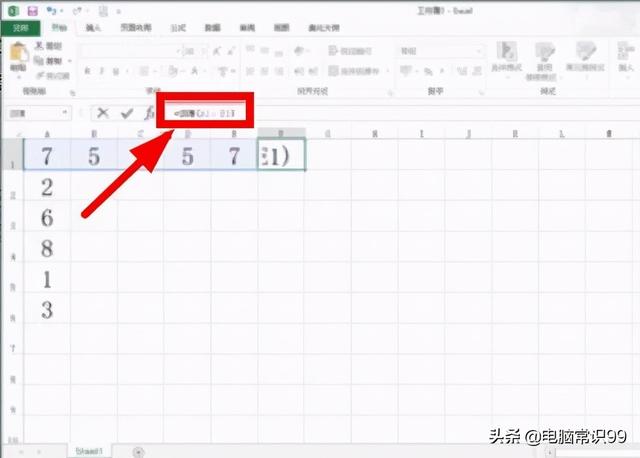The height and width of the screenshot is (458, 640).
Task: Toggle Center alignment for cell text
Action: tap(264, 71)
